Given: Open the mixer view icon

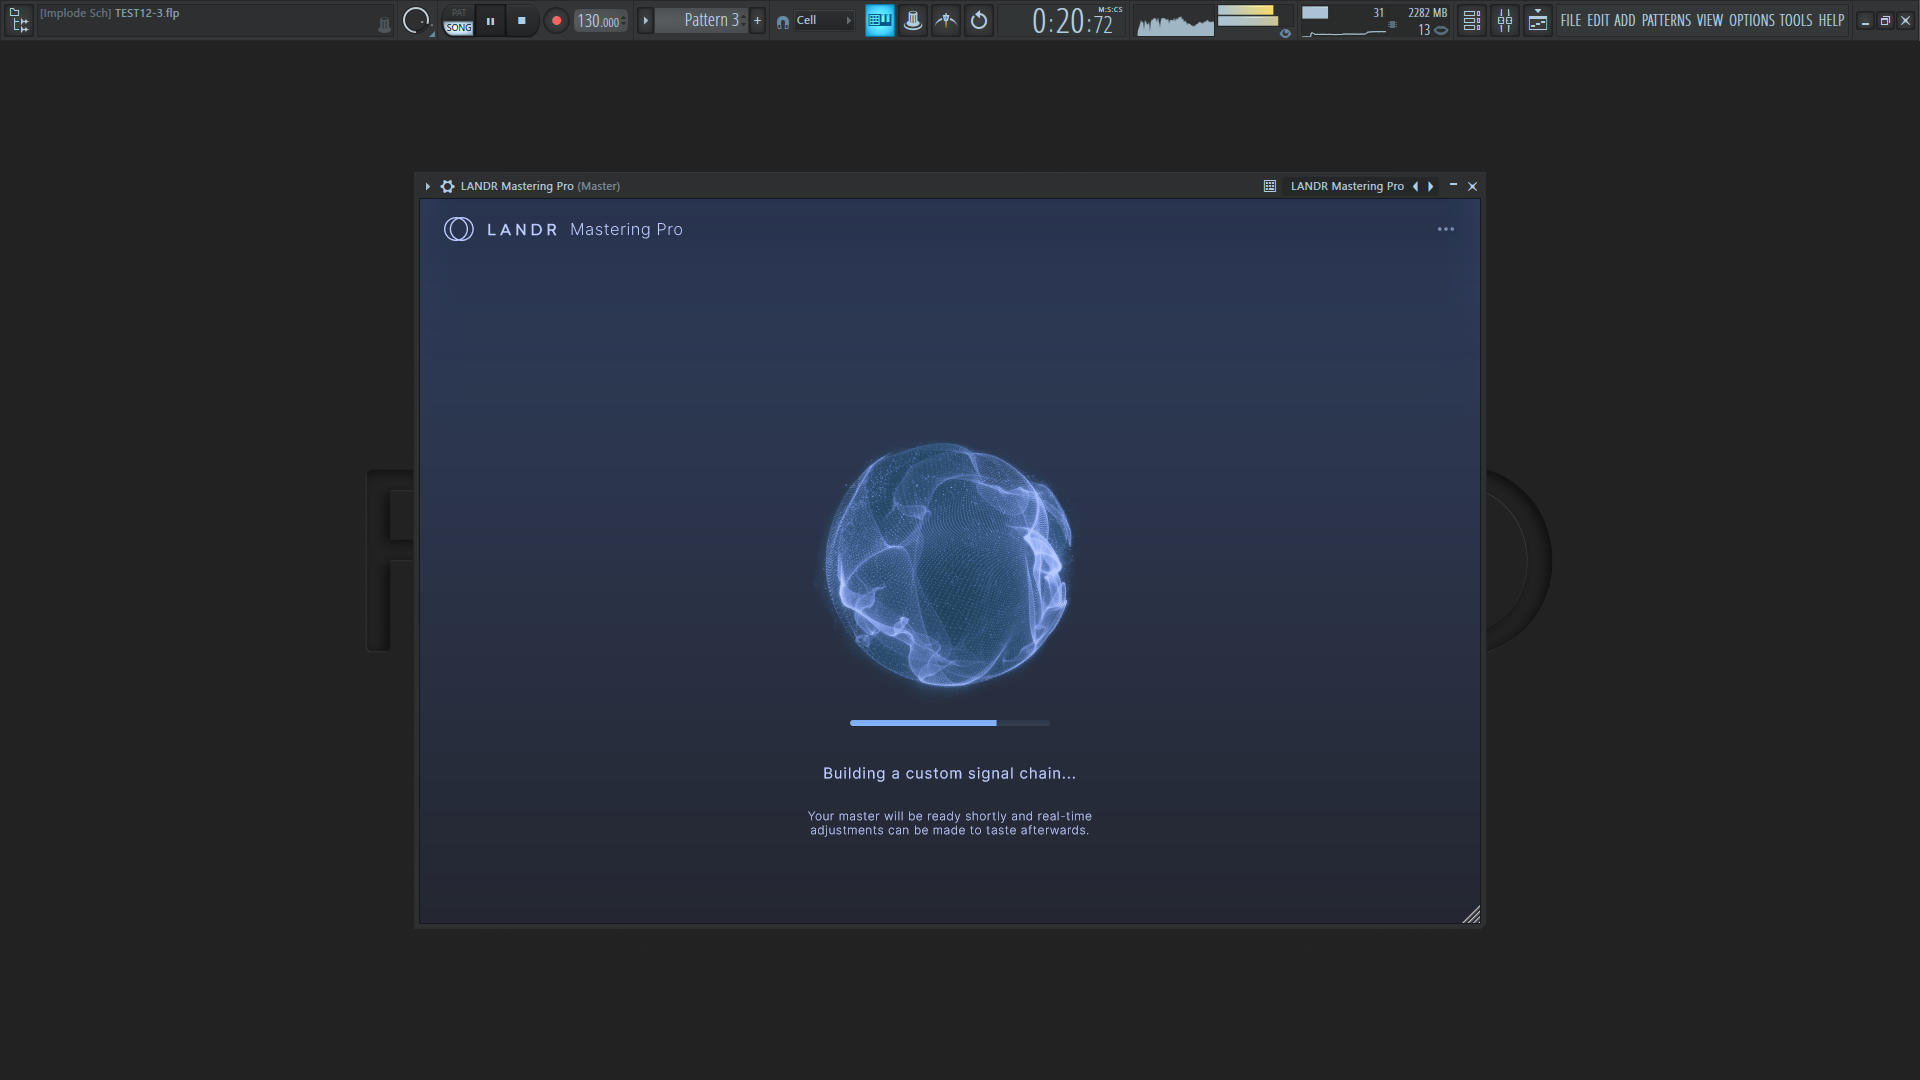Looking at the screenshot, I should 1504,20.
